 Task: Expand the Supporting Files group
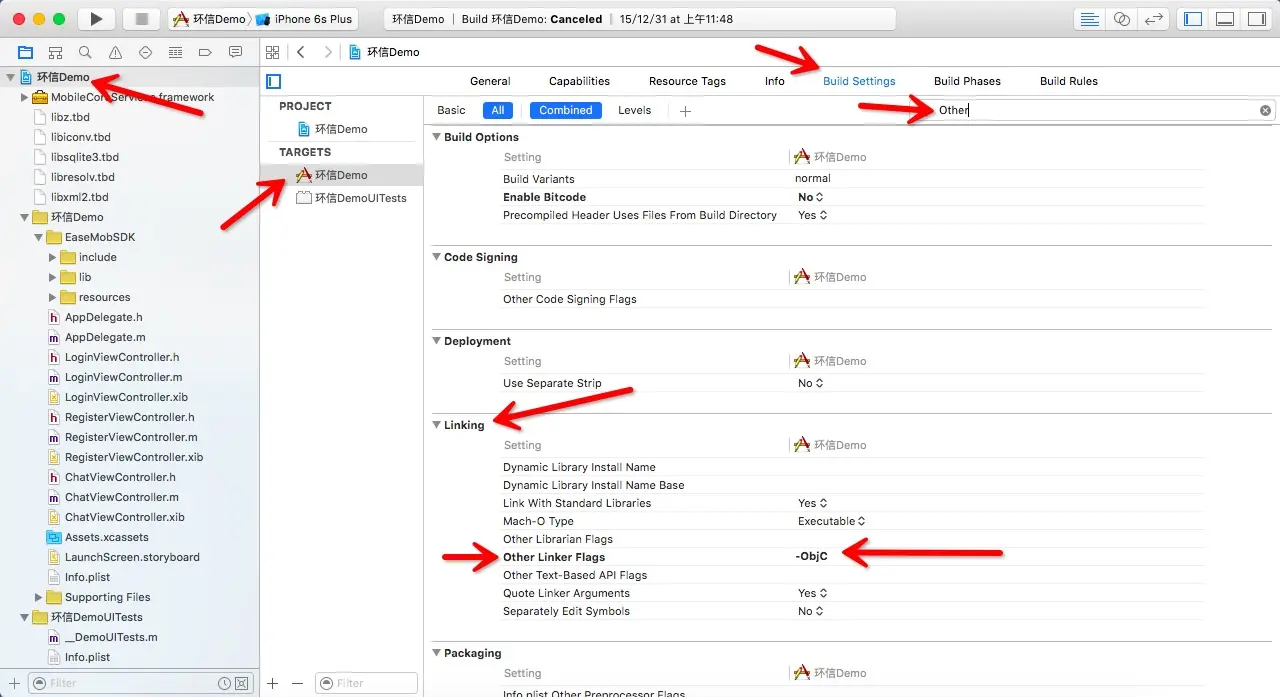coord(39,597)
